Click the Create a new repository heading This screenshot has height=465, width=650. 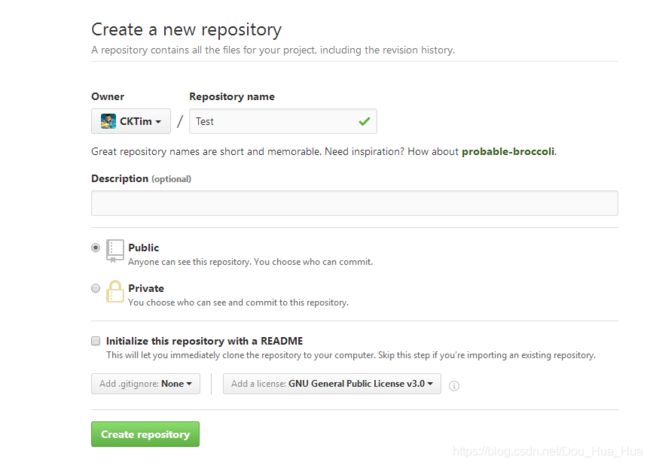point(186,30)
